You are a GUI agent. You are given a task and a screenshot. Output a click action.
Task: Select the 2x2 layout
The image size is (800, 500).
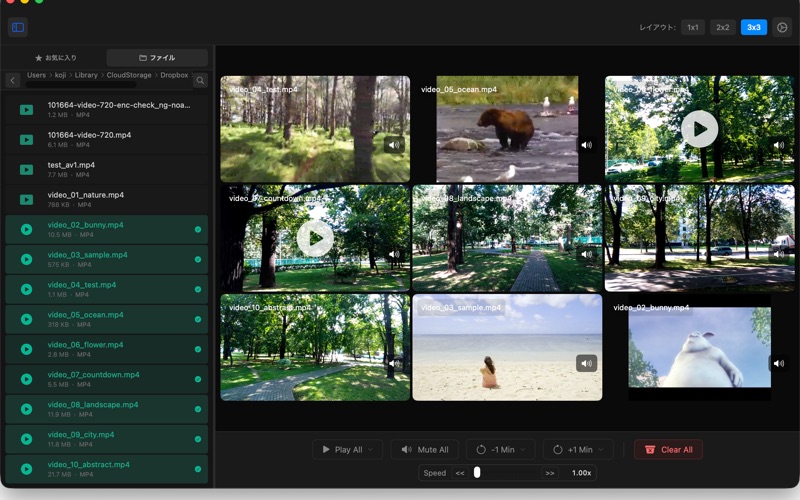[x=722, y=27]
